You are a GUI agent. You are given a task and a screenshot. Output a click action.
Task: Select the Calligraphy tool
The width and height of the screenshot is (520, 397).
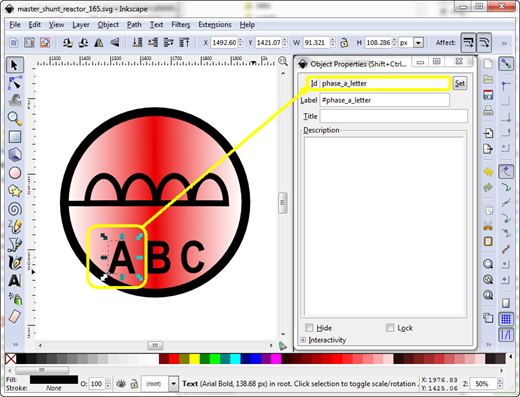tap(14, 263)
